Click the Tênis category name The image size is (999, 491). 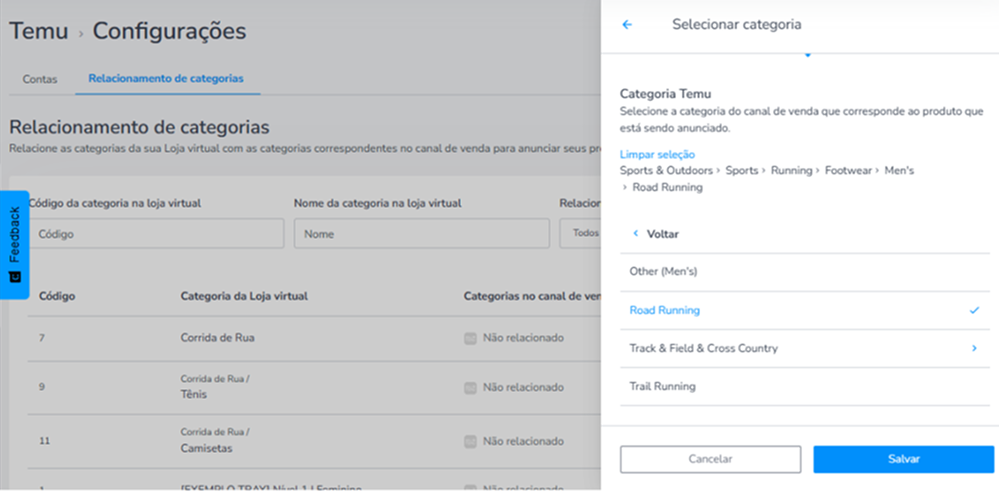pos(194,394)
